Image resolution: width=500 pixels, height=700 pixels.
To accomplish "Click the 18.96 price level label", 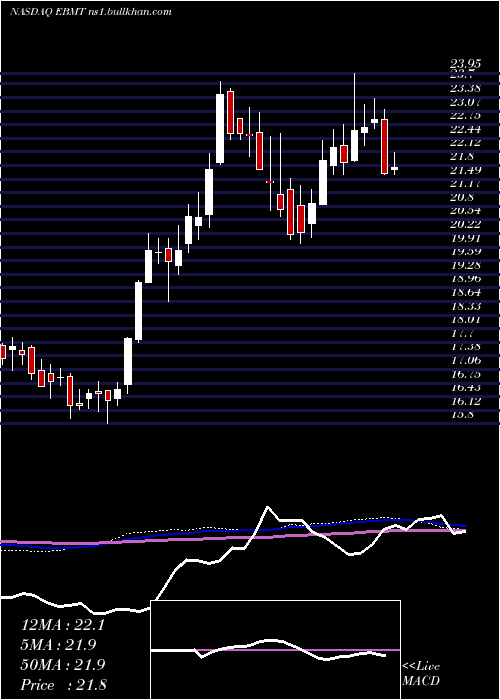I will pos(468,279).
